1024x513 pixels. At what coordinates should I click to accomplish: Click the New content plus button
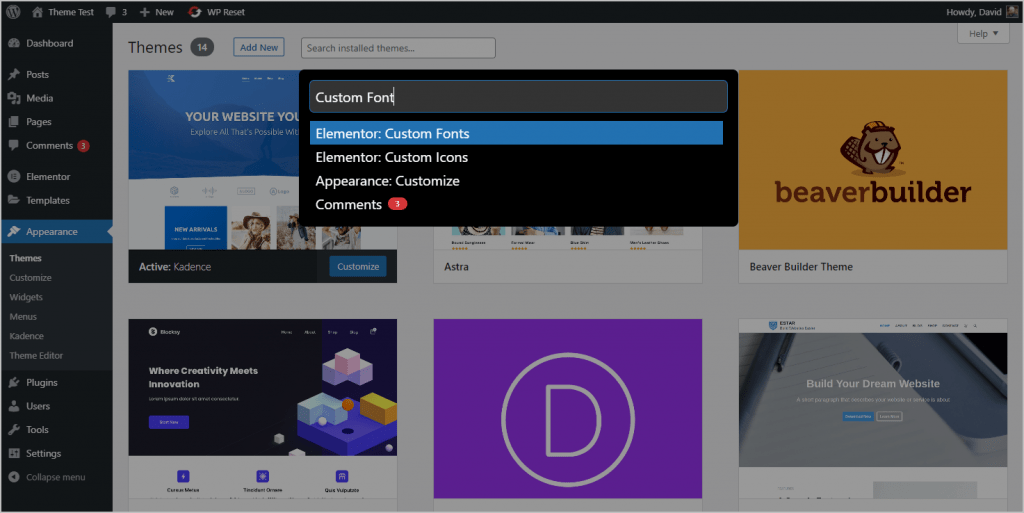[157, 12]
